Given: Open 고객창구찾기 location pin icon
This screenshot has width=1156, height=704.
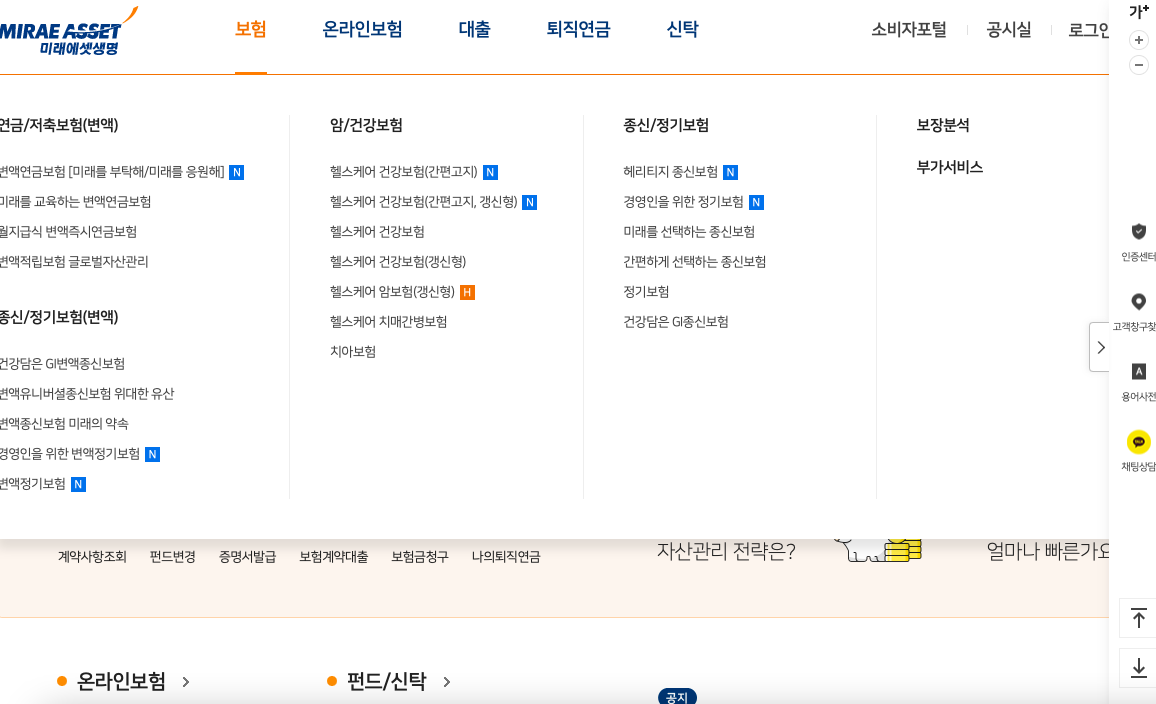Looking at the screenshot, I should coord(1138,302).
